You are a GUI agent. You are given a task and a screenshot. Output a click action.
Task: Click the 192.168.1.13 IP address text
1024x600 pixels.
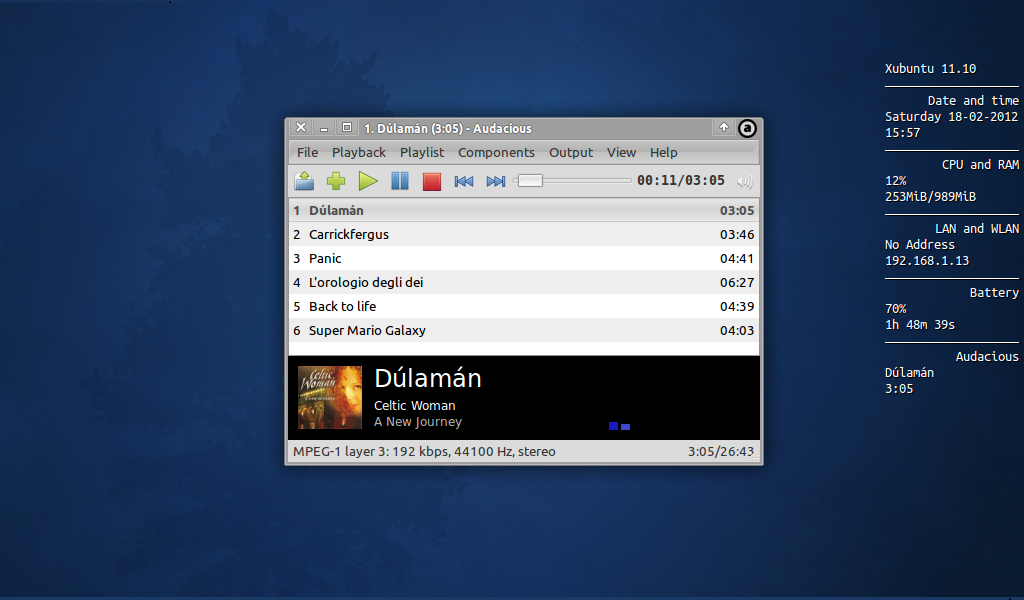pos(927,261)
